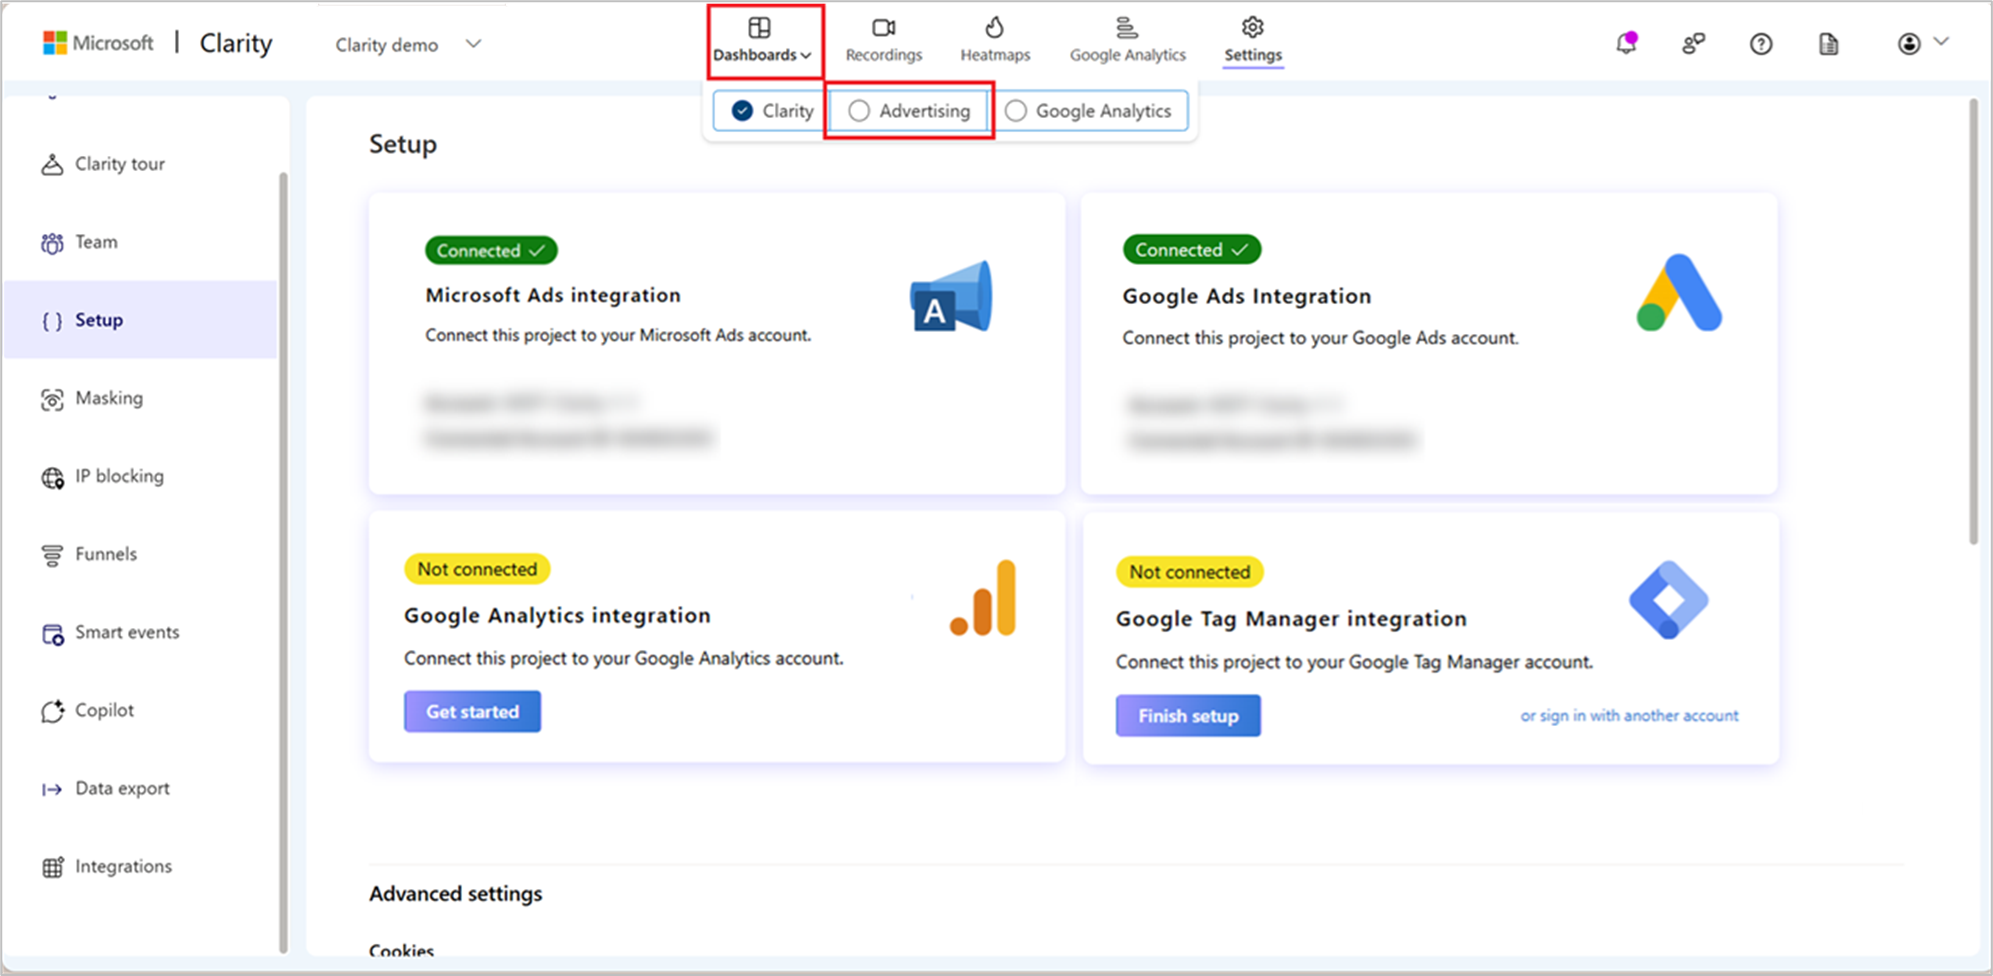Click the main page vertical scrollbar
This screenshot has width=1993, height=976.
(1973, 322)
